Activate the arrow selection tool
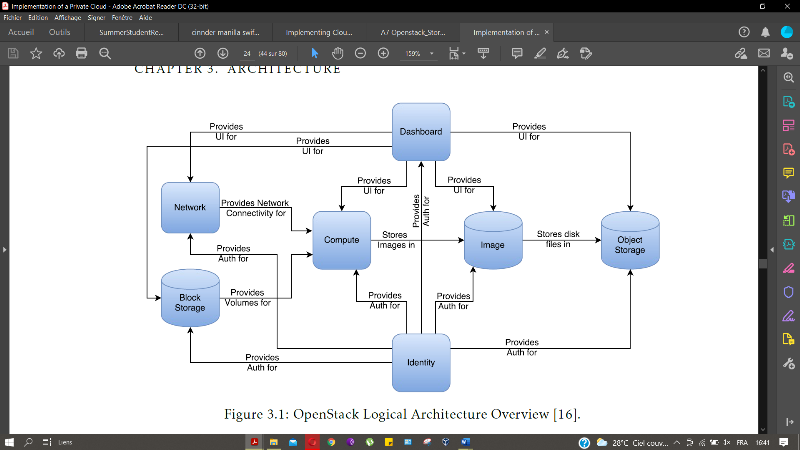 [314, 53]
